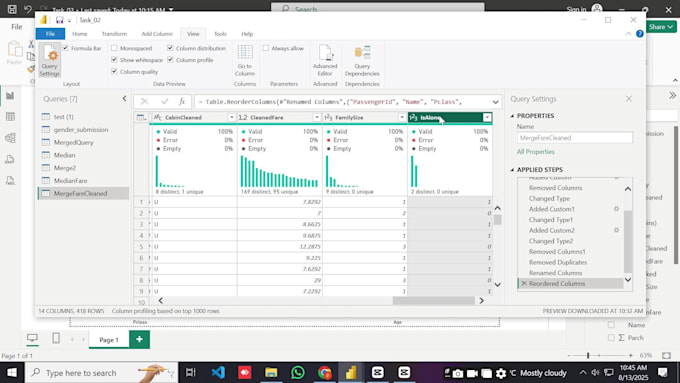
Task: Switch to the Tools ribbon tab
Action: pos(220,34)
